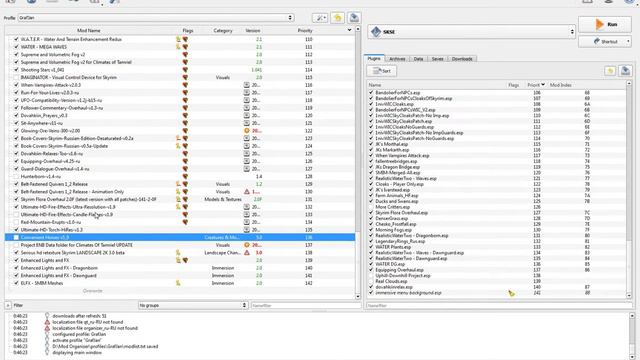Click first localization warning icon in log
Screen dimensions: 640x360
(47, 322)
